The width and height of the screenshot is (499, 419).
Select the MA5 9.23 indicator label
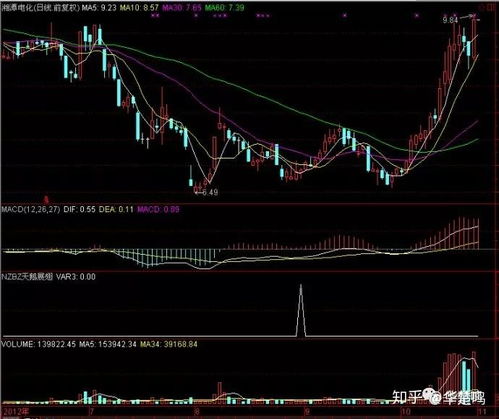pos(99,7)
